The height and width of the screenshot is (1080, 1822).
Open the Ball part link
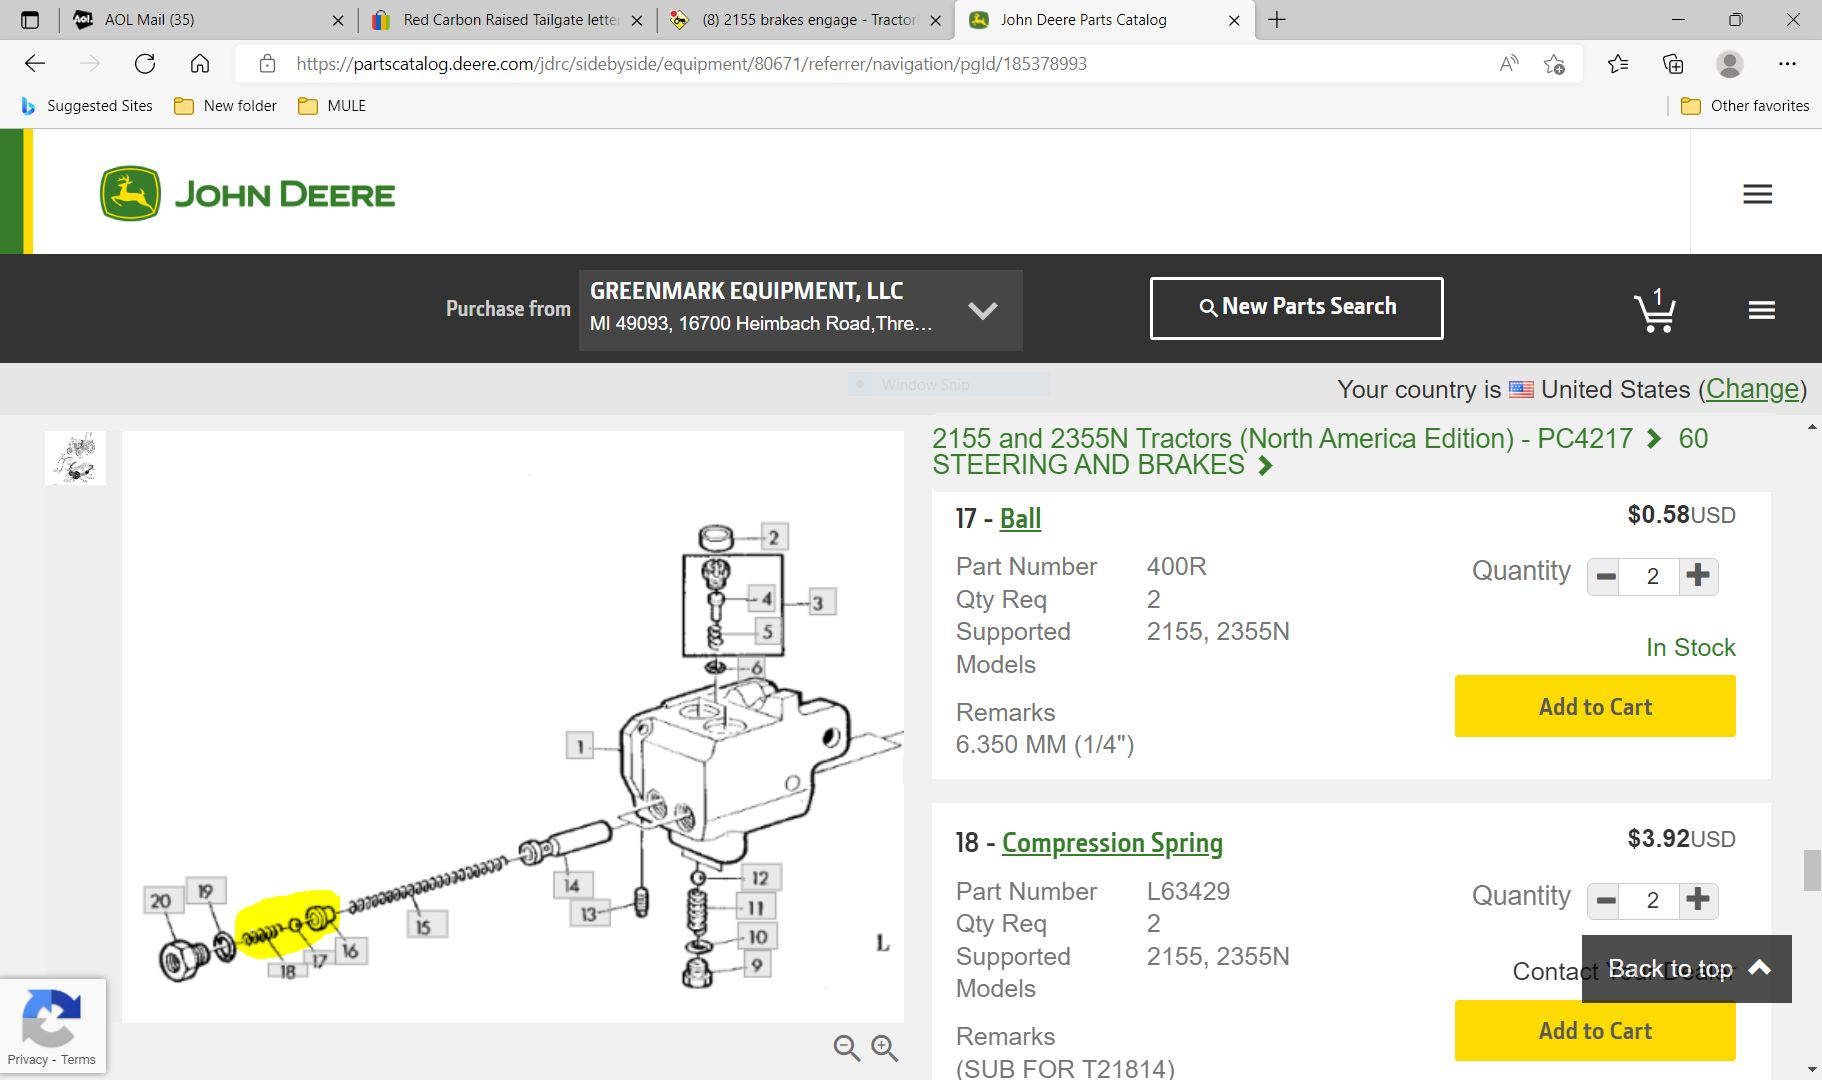click(1020, 519)
